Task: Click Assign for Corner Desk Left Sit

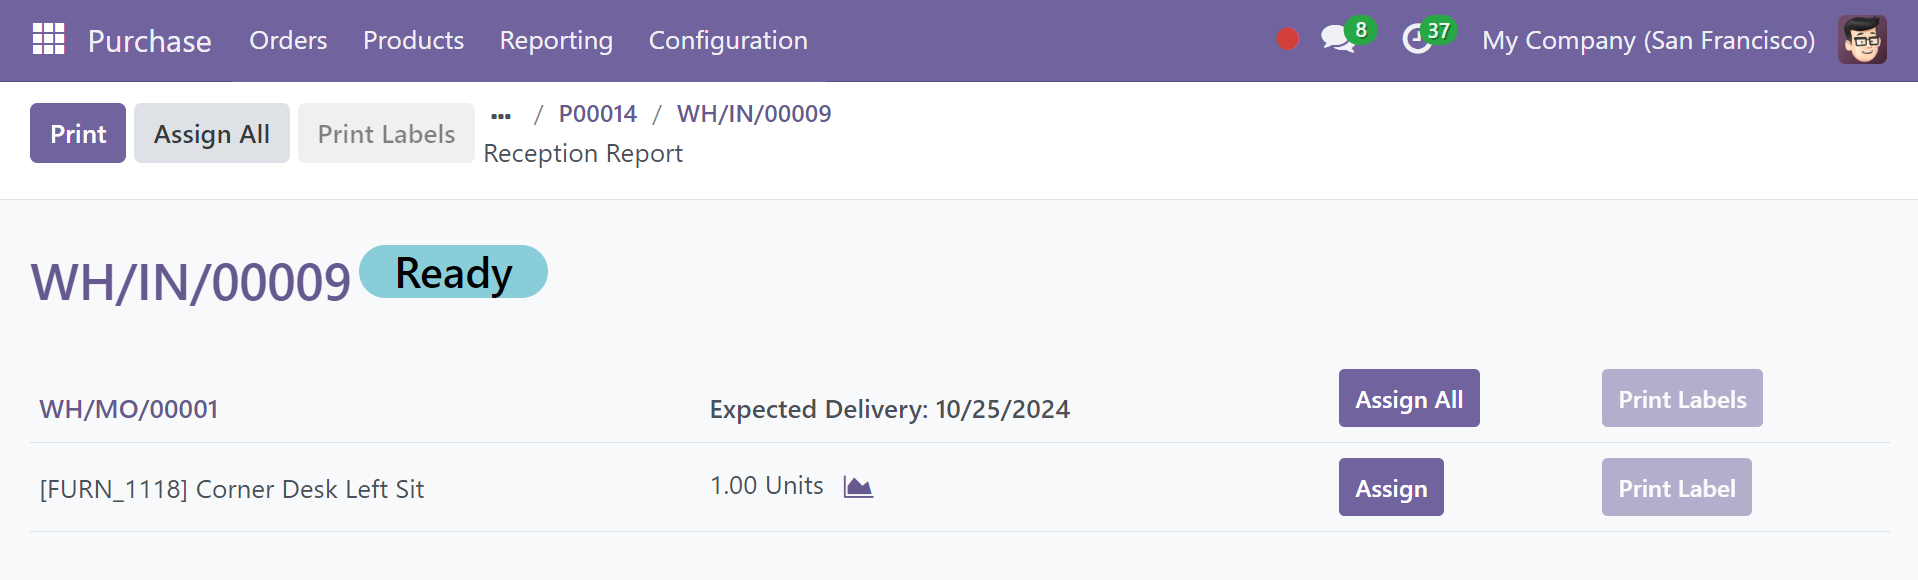Action: [x=1391, y=487]
